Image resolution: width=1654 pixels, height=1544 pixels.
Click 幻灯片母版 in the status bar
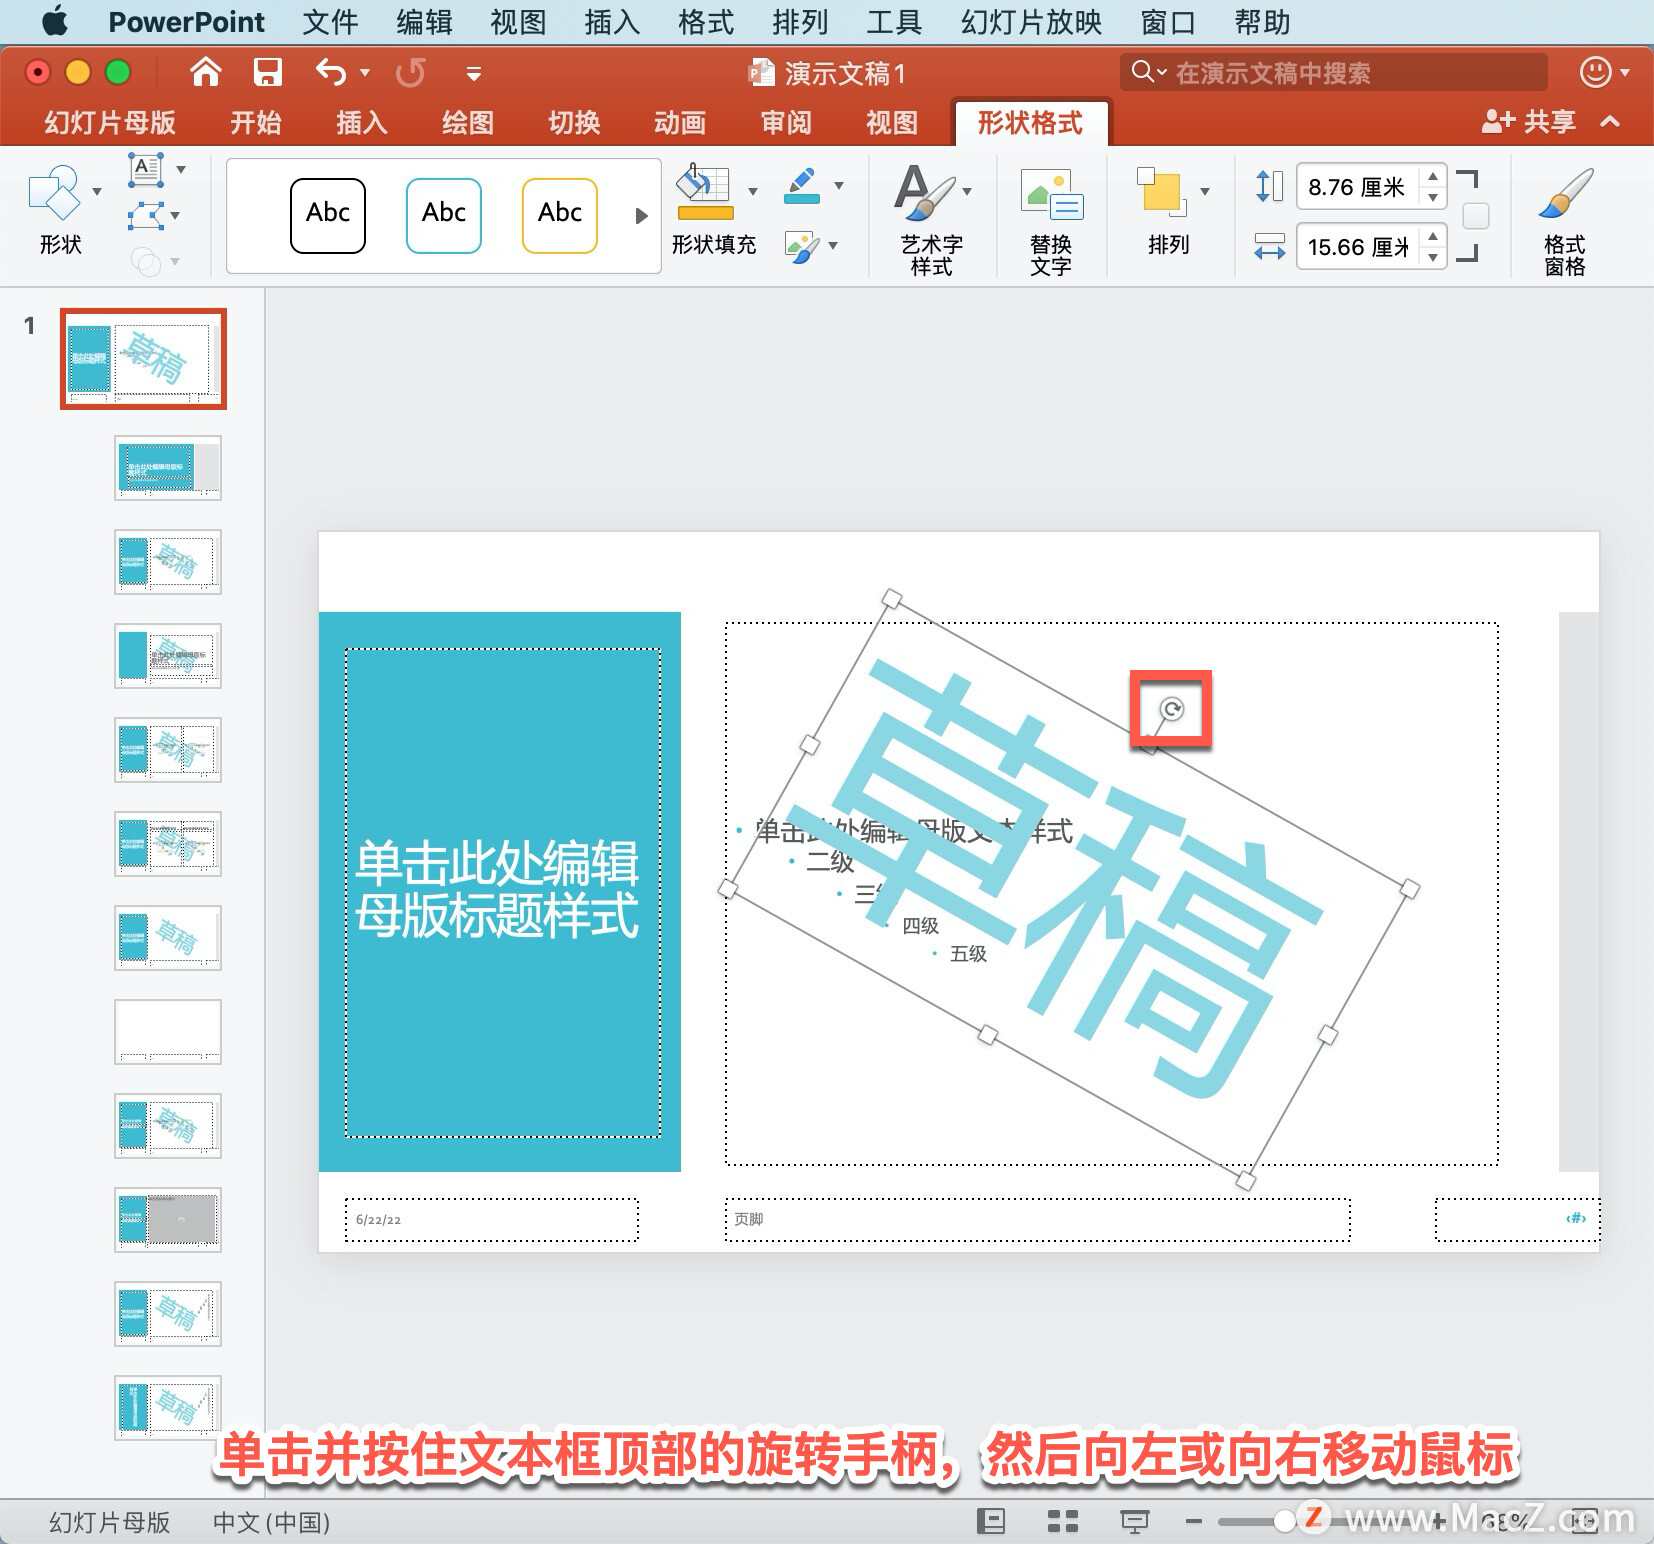110,1522
